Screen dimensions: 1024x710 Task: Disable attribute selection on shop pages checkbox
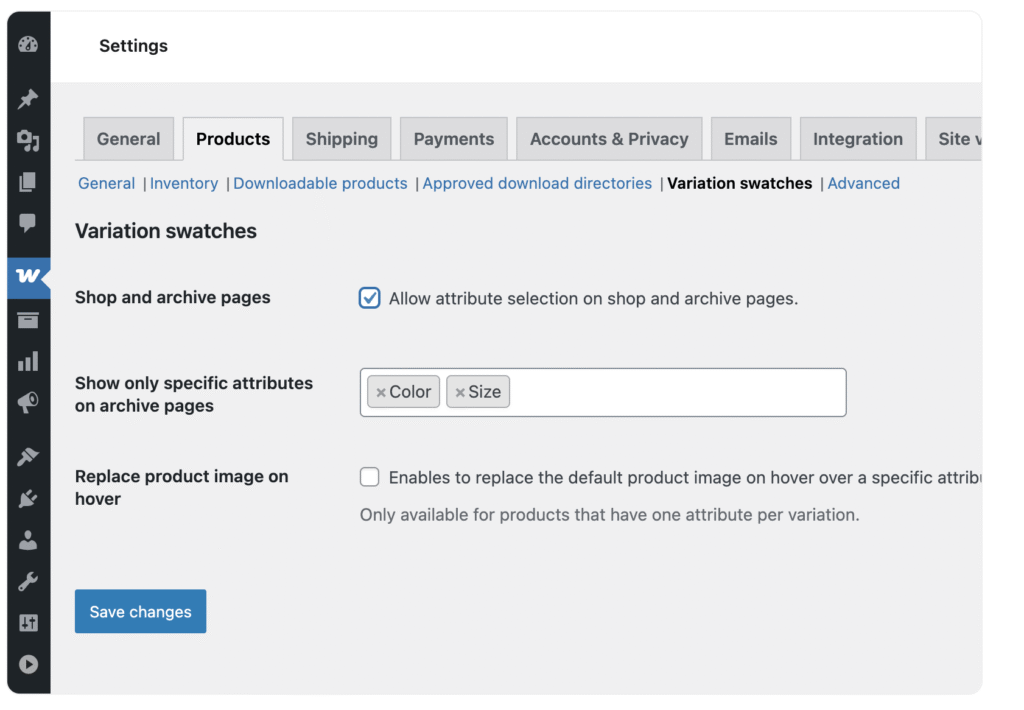point(370,298)
